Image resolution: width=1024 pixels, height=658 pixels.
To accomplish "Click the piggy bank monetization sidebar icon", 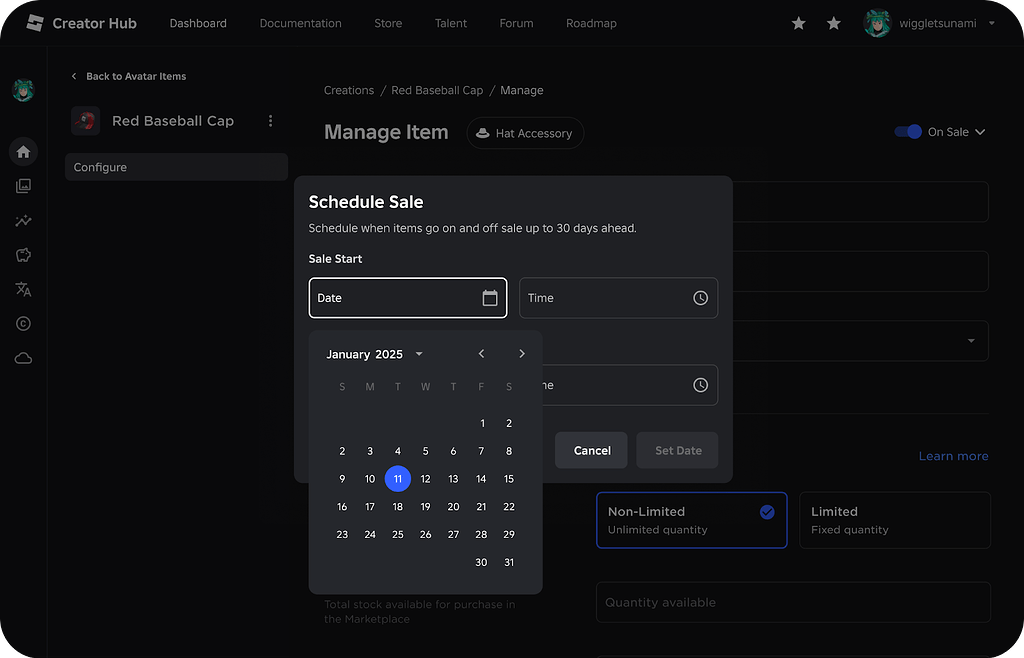I will [x=22, y=255].
